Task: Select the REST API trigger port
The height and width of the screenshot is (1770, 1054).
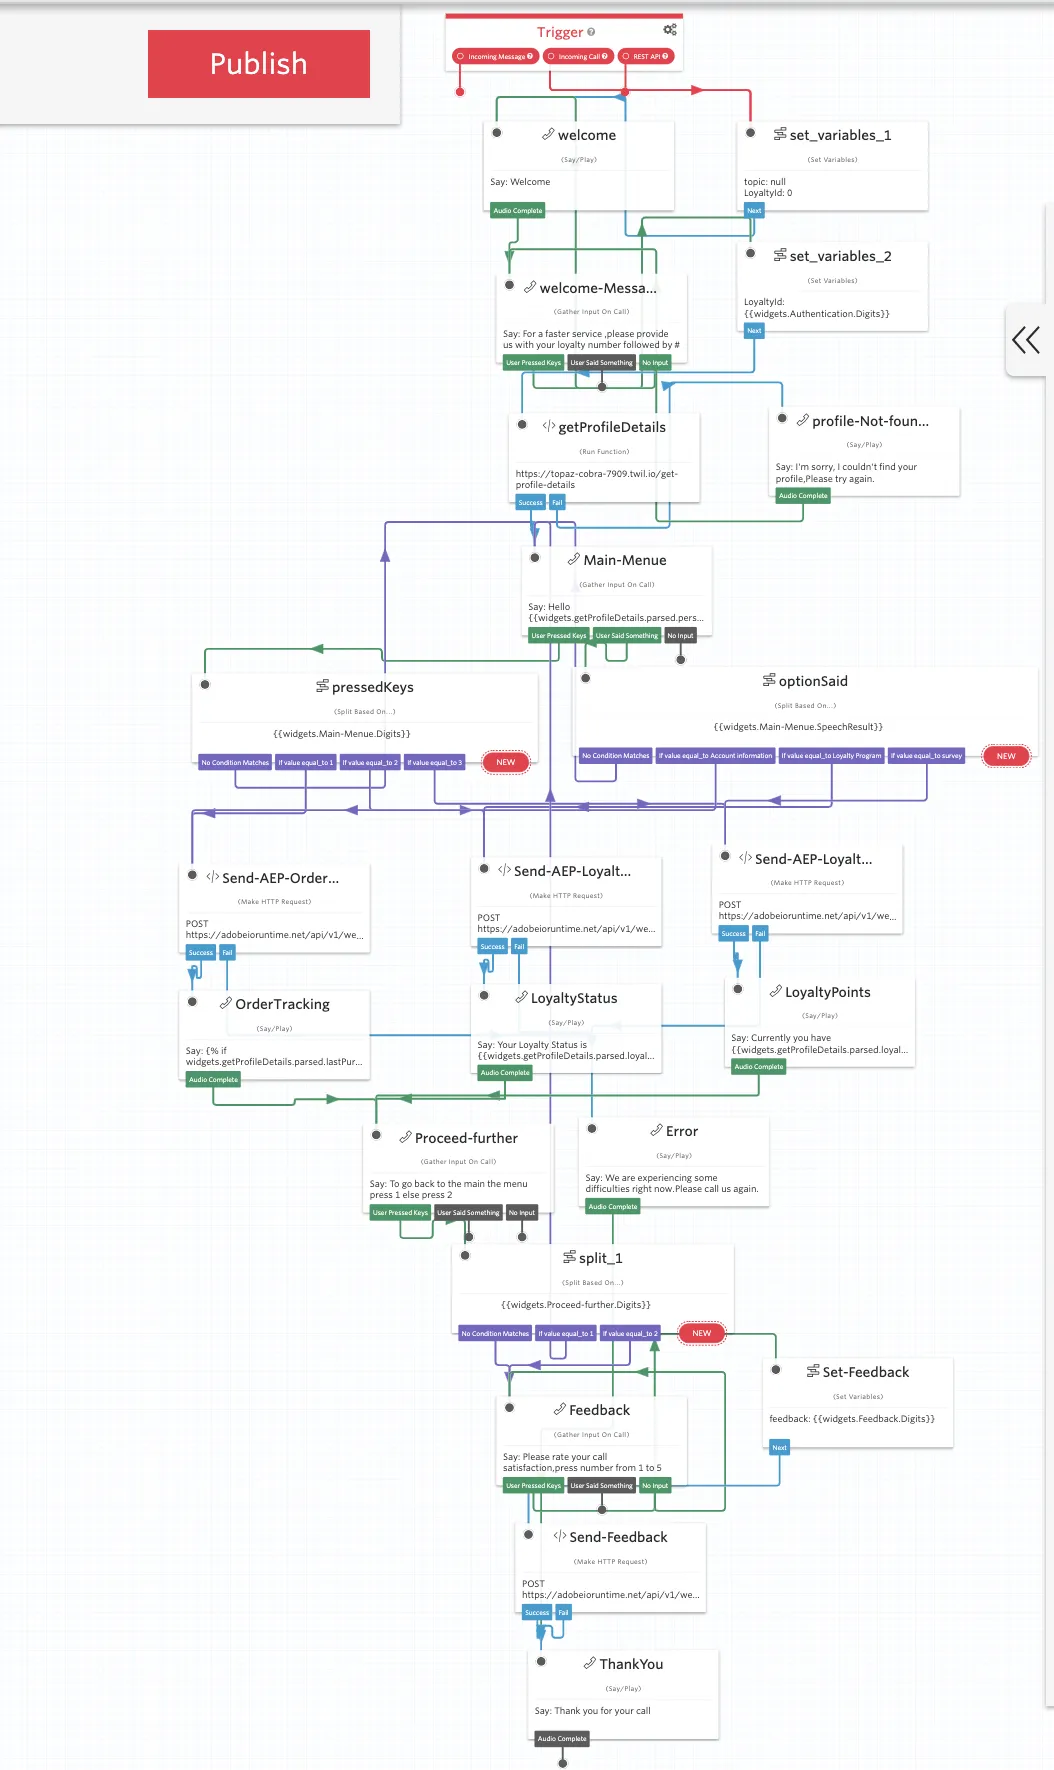Action: (x=646, y=57)
